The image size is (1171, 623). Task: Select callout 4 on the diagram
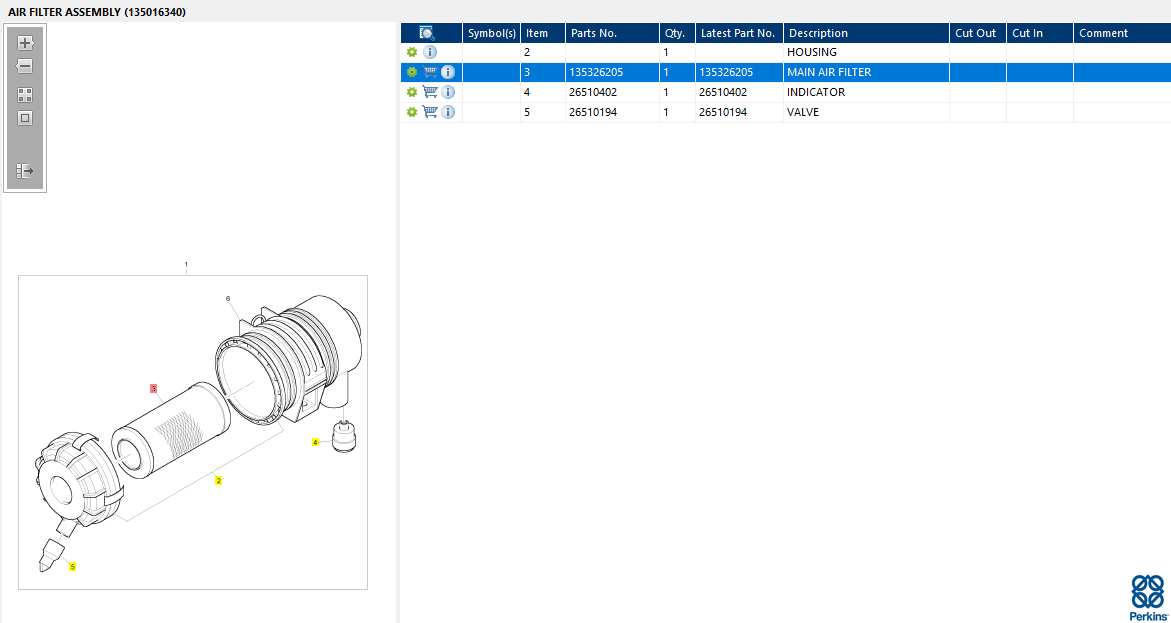tap(316, 442)
